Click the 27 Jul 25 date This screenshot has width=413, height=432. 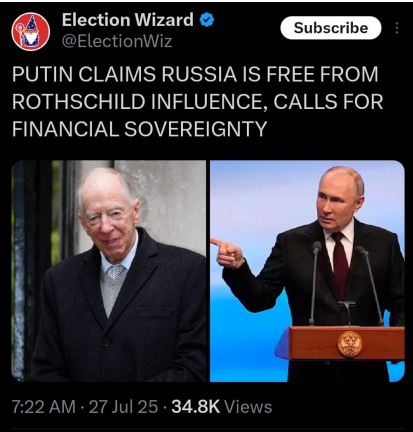[123, 407]
